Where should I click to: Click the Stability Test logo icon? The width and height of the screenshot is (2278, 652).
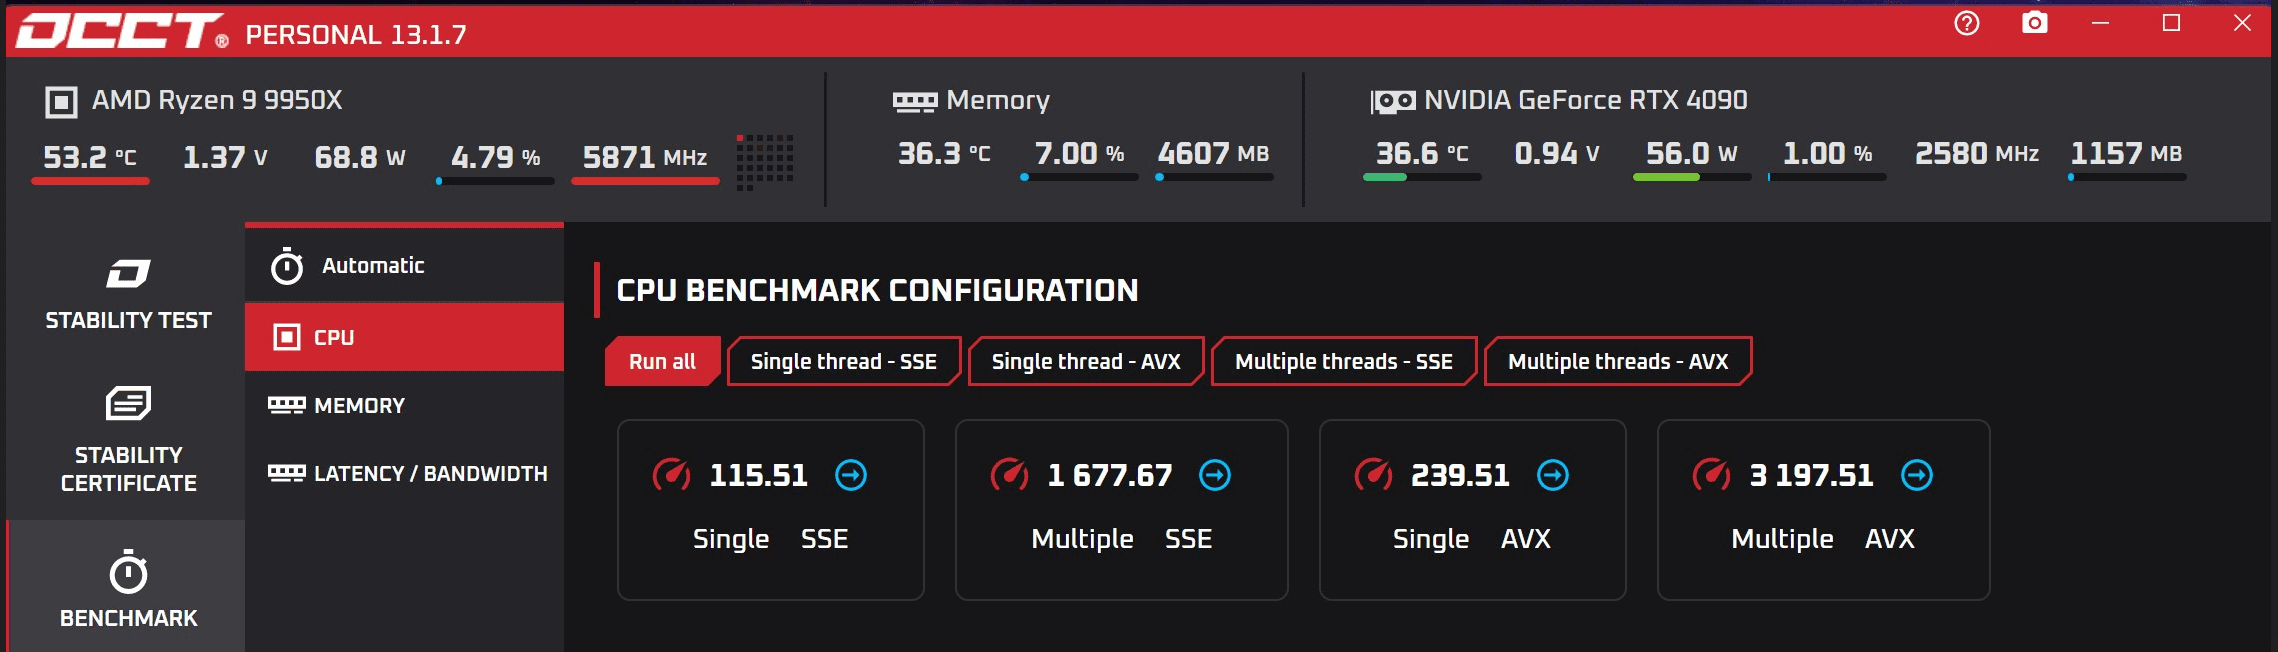point(128,273)
